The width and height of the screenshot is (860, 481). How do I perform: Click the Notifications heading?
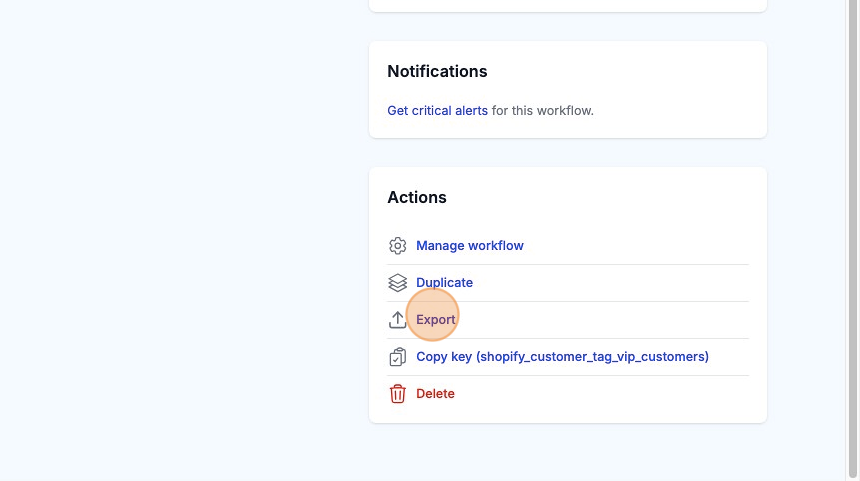click(x=437, y=72)
